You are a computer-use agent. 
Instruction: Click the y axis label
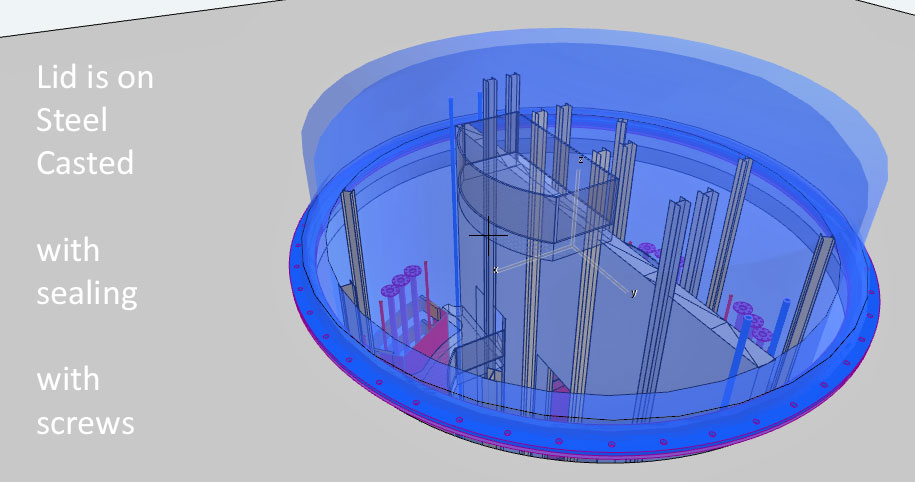(634, 293)
